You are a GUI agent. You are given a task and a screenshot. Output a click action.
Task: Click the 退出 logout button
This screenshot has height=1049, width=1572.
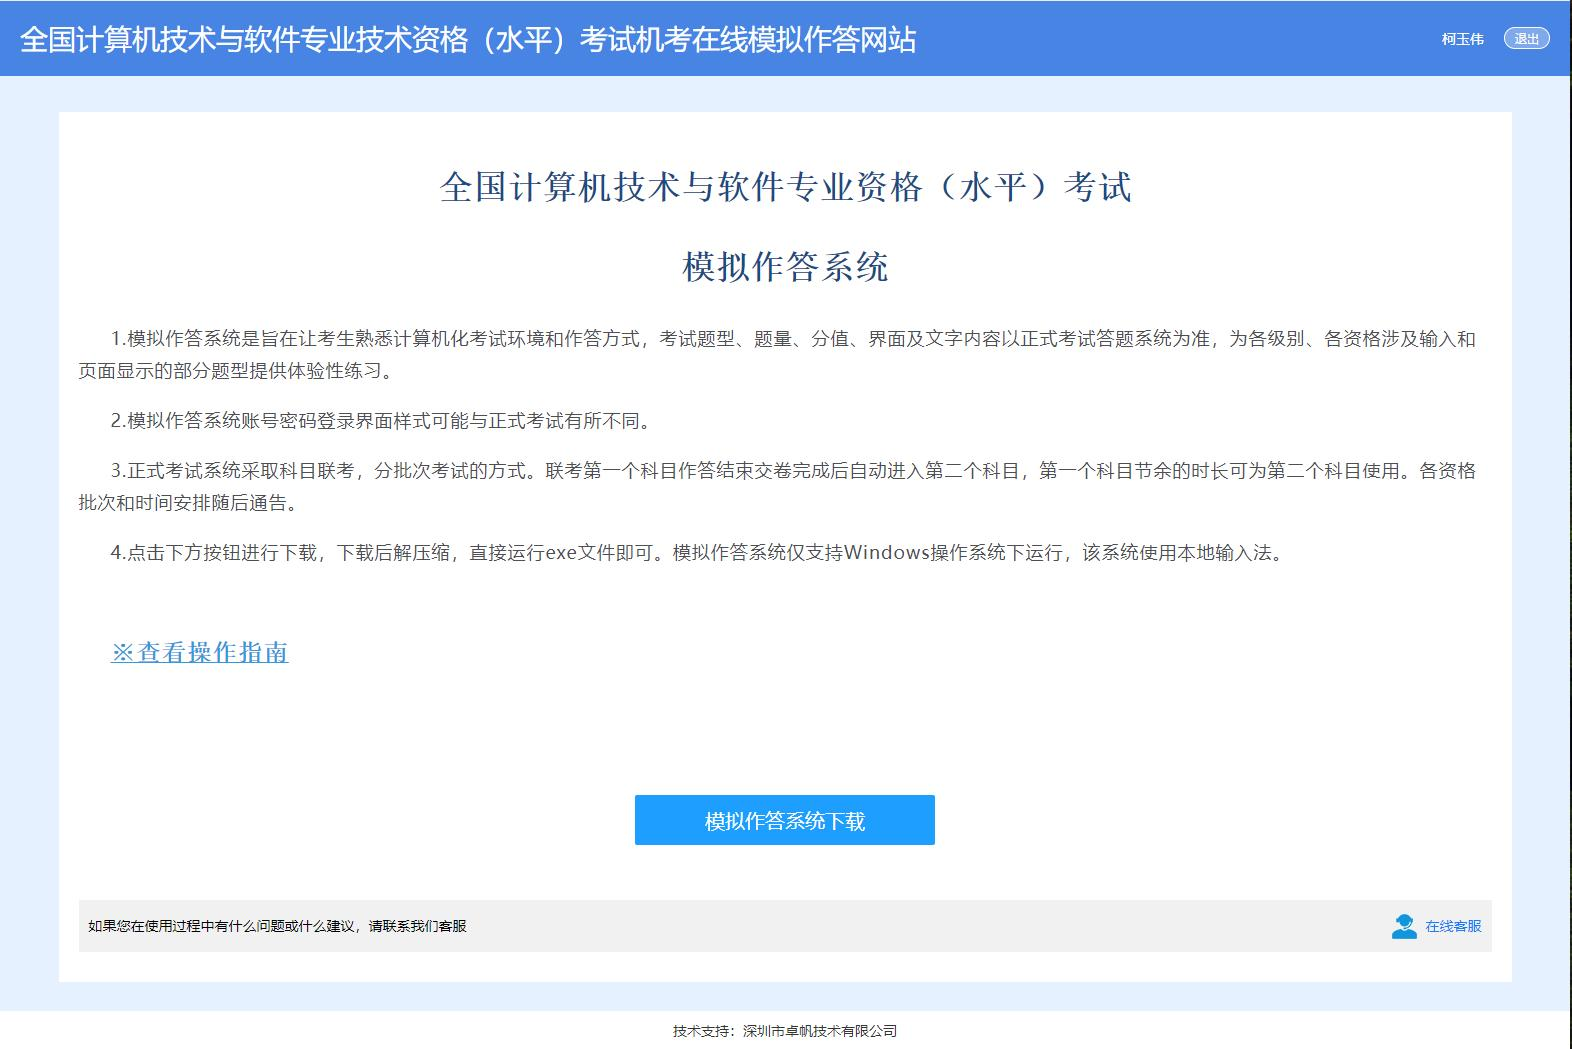click(1526, 39)
